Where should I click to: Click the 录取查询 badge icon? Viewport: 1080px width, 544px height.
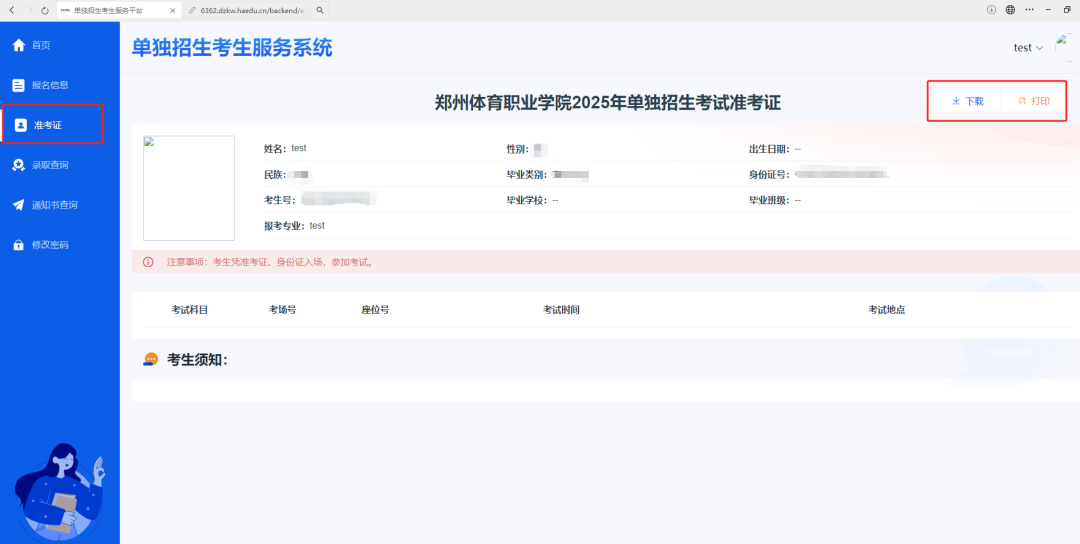[x=18, y=165]
